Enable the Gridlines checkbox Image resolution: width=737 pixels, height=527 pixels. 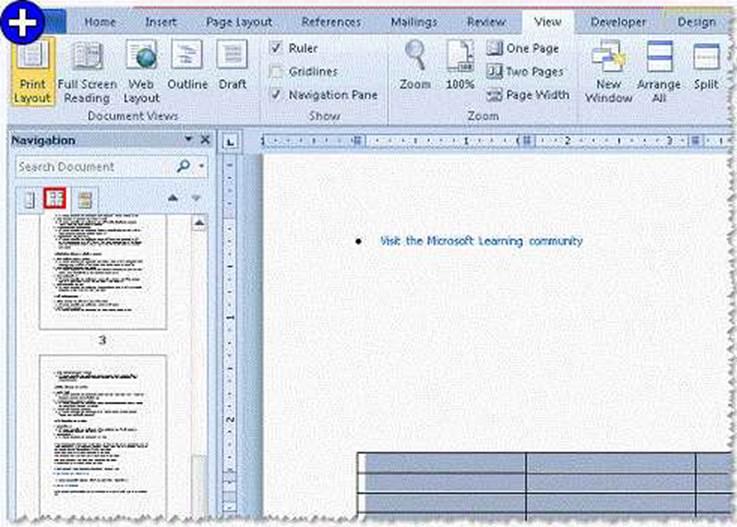pyautogui.click(x=276, y=72)
